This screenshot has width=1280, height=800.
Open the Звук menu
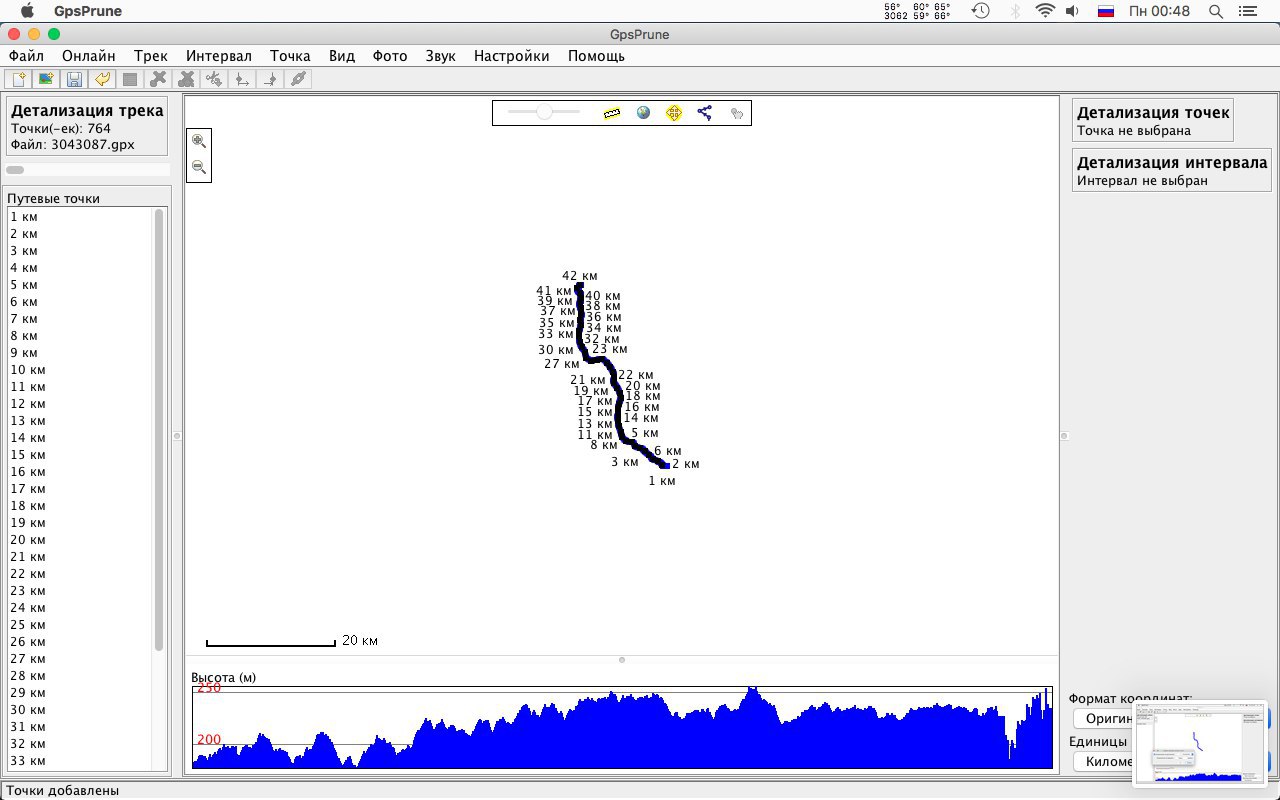[440, 56]
